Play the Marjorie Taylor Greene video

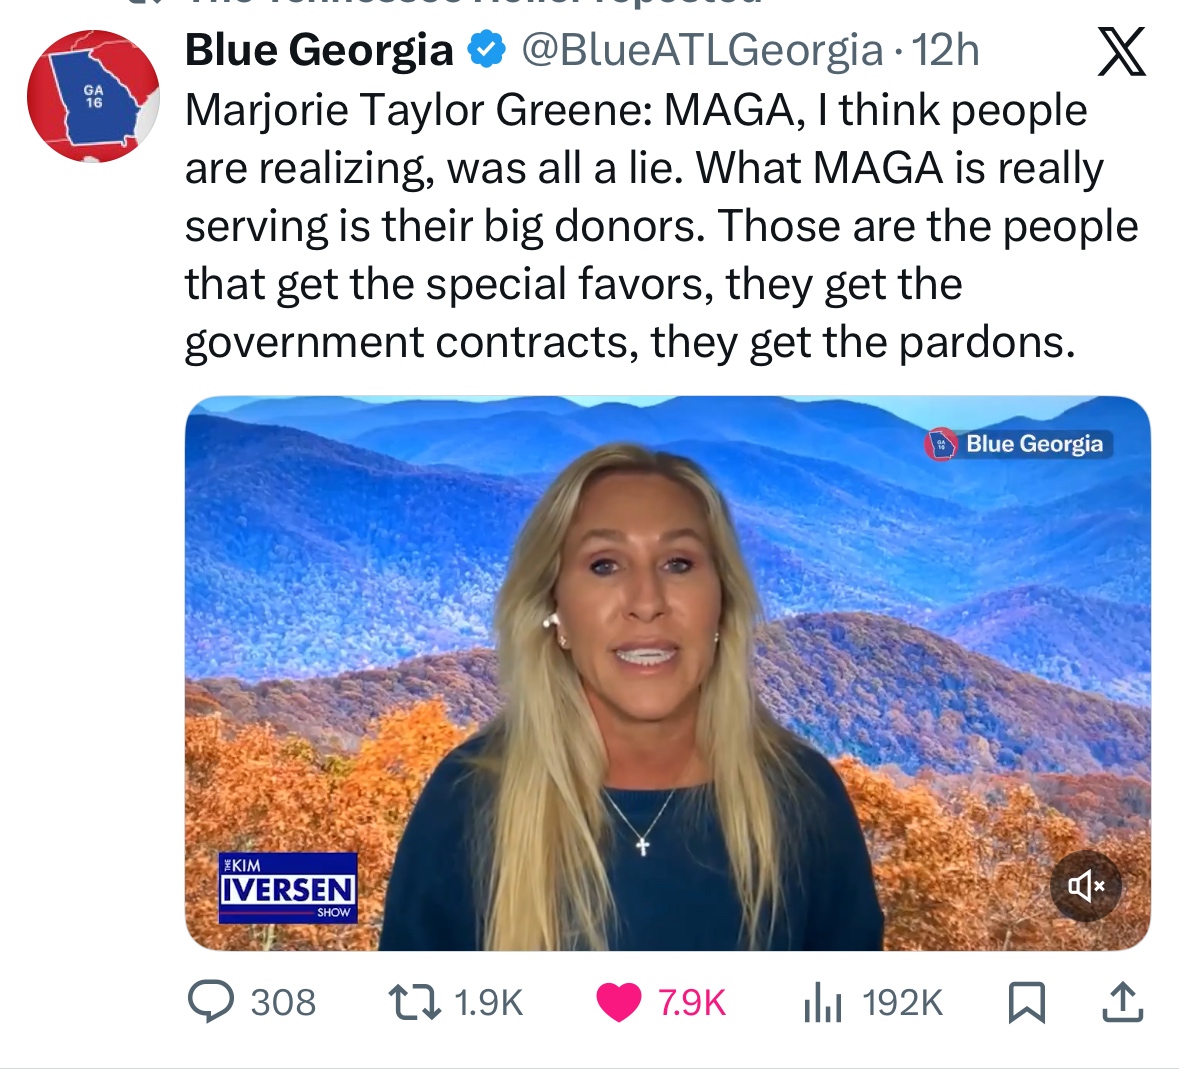pyautogui.click(x=668, y=673)
